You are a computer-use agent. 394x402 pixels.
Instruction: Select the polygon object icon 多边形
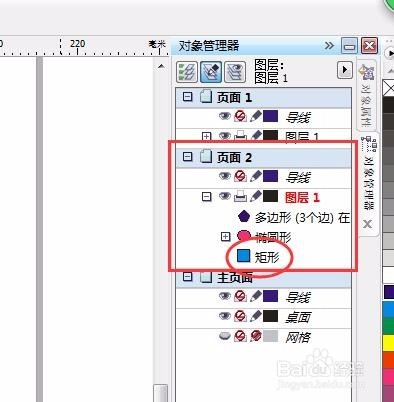pos(244,216)
